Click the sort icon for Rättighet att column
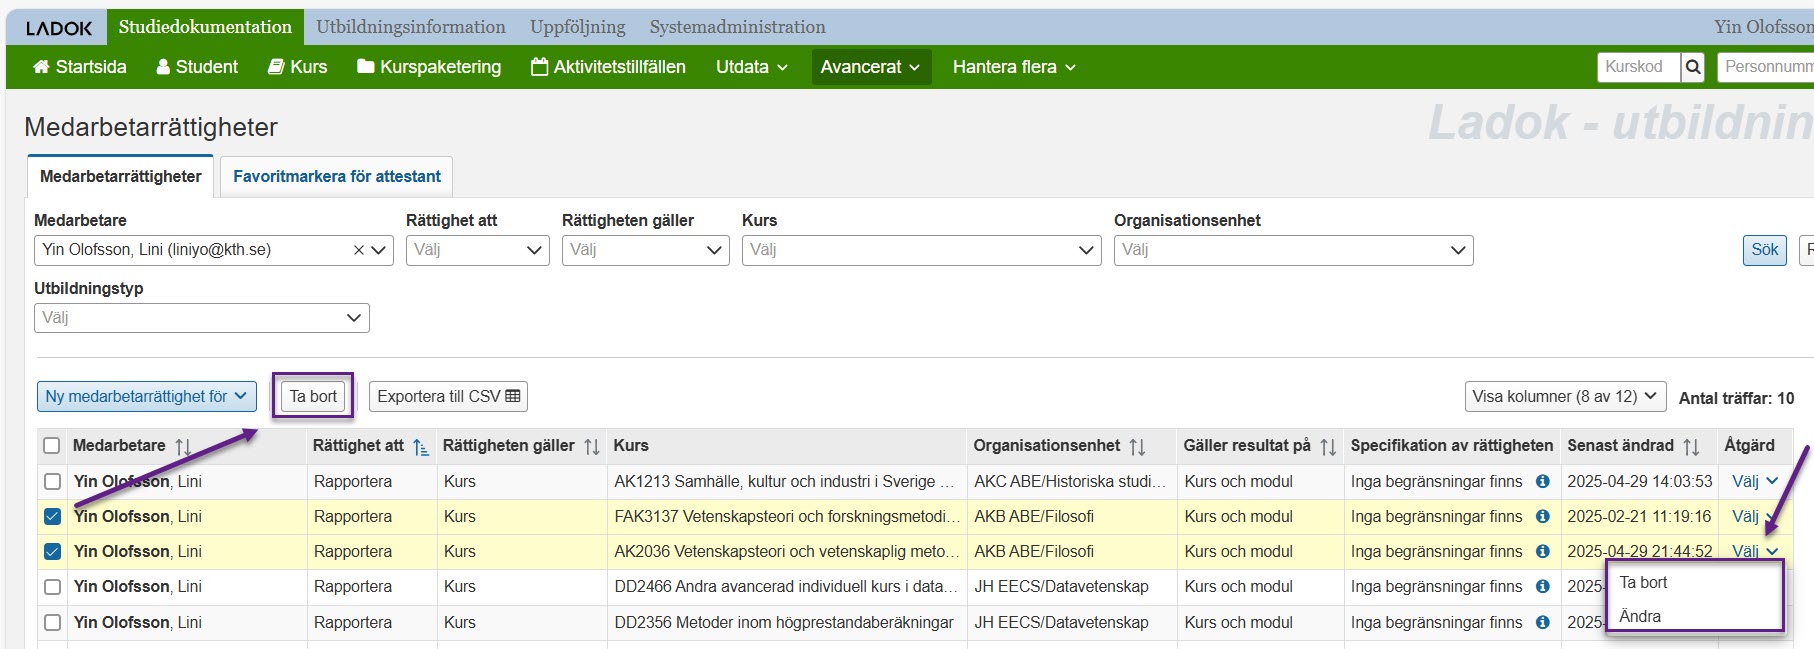This screenshot has height=649, width=1814. click(x=421, y=446)
